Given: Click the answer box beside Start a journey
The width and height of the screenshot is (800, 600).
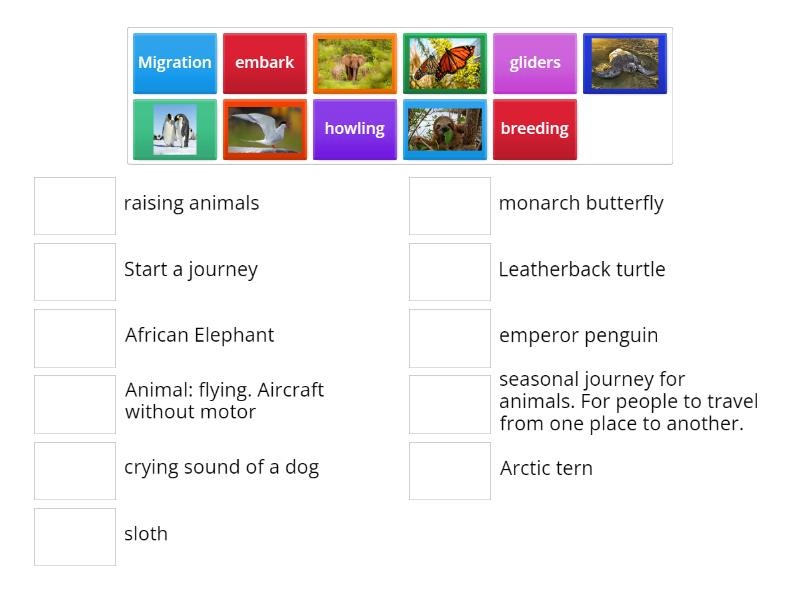Looking at the screenshot, I should 75,271.
